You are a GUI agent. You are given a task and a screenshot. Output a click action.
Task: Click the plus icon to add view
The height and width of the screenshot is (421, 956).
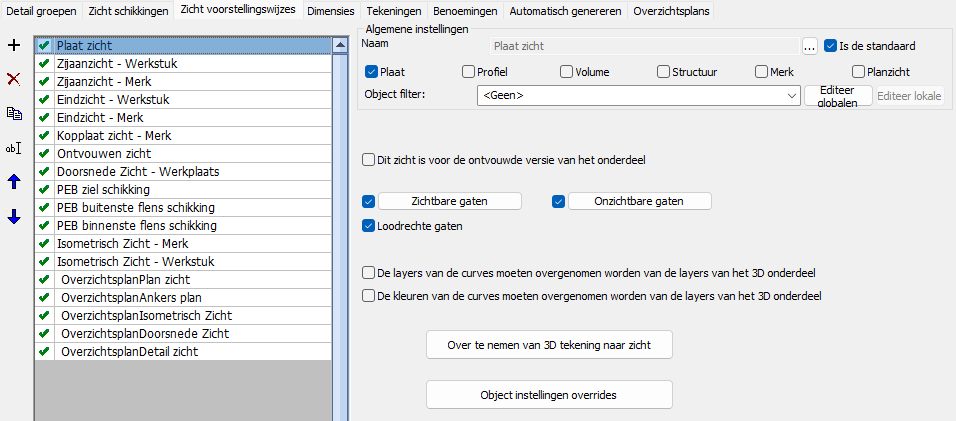(x=13, y=46)
